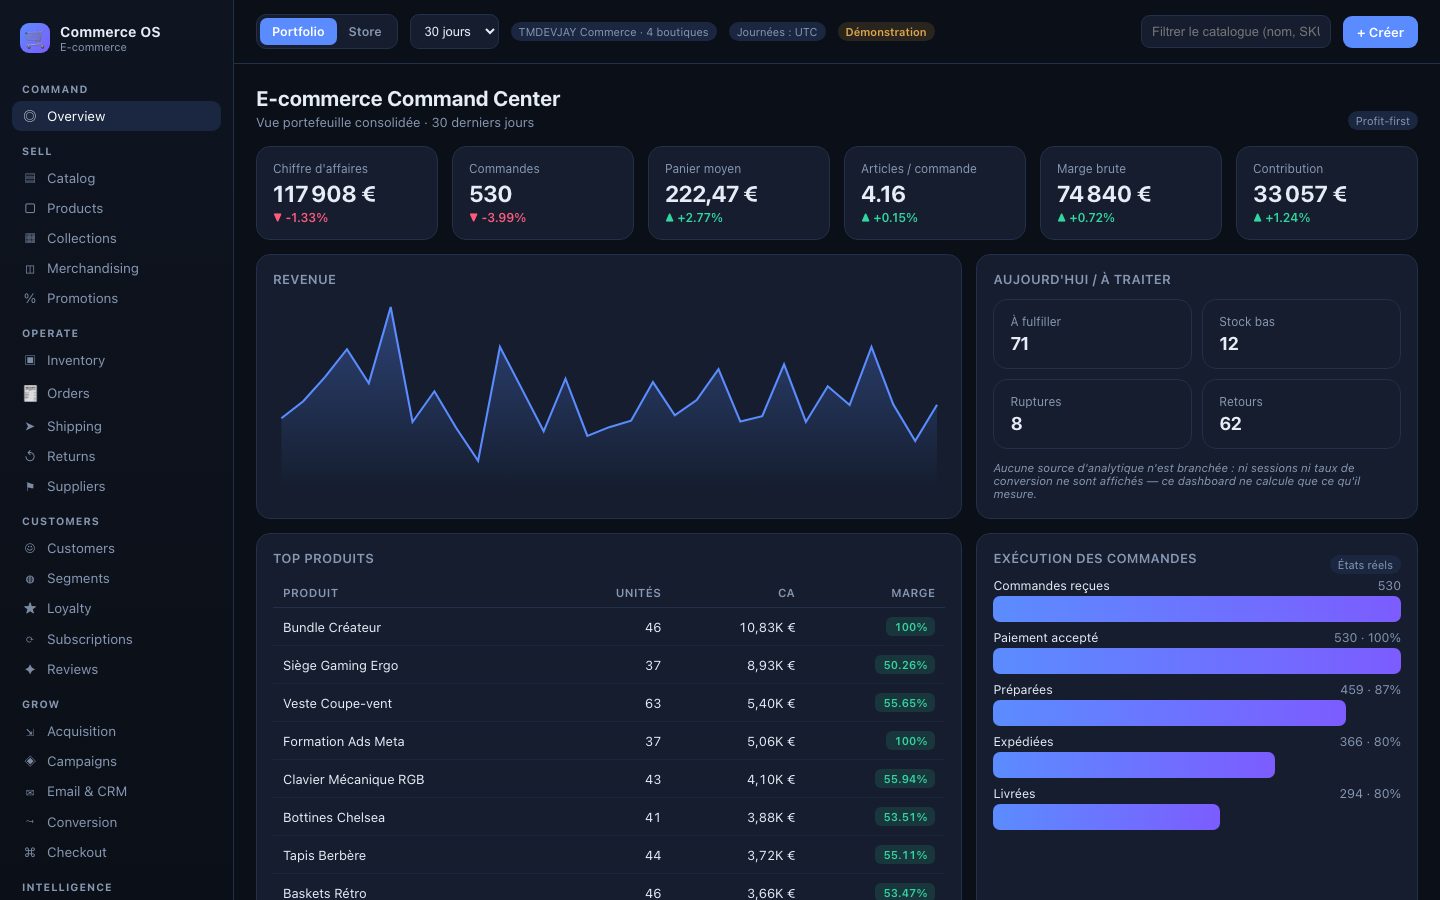Image resolution: width=1440 pixels, height=900 pixels.
Task: Click the Démonstration badge
Action: click(x=886, y=32)
